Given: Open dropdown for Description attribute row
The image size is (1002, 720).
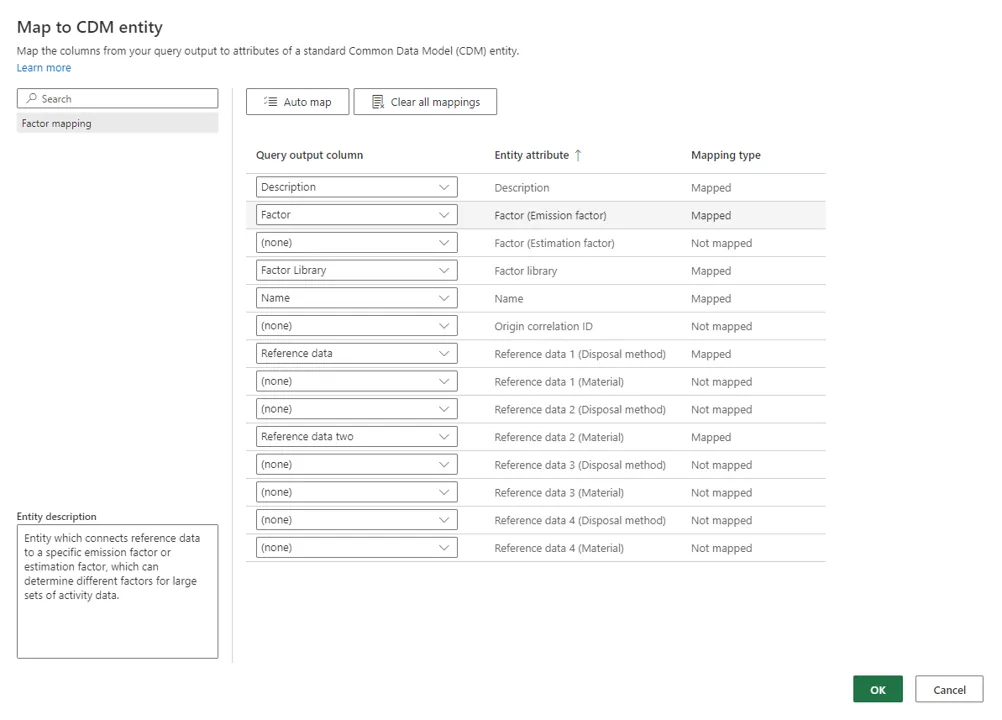Looking at the screenshot, I should click(357, 187).
